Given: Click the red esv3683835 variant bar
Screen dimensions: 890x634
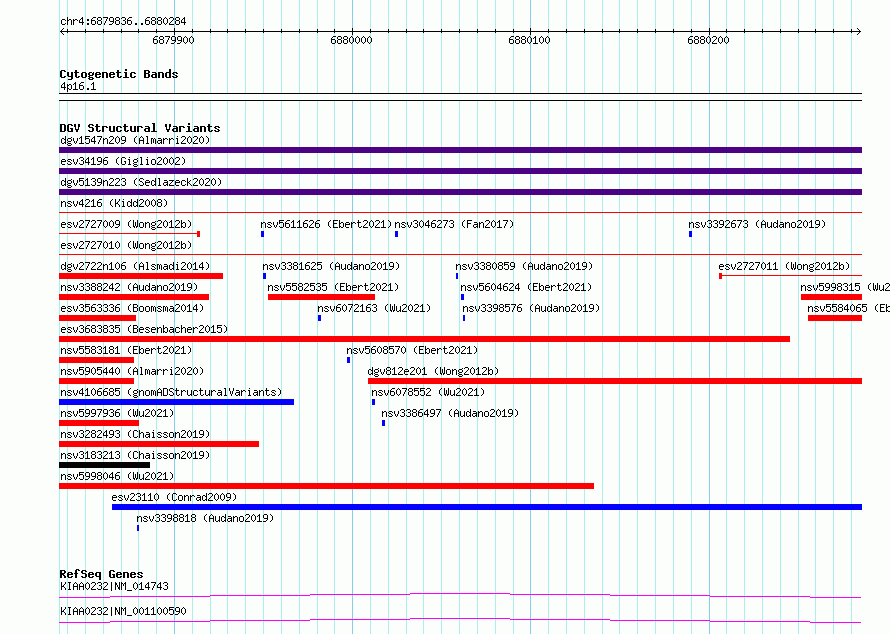Looking at the screenshot, I should 425,339.
